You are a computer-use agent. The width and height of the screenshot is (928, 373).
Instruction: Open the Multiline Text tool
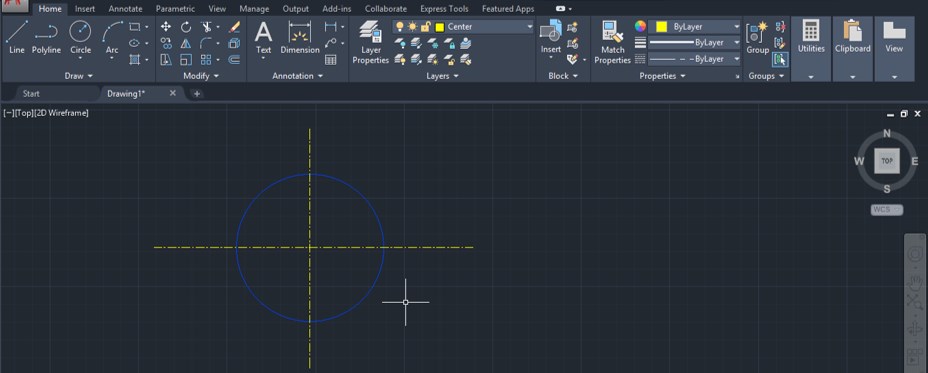(263, 37)
